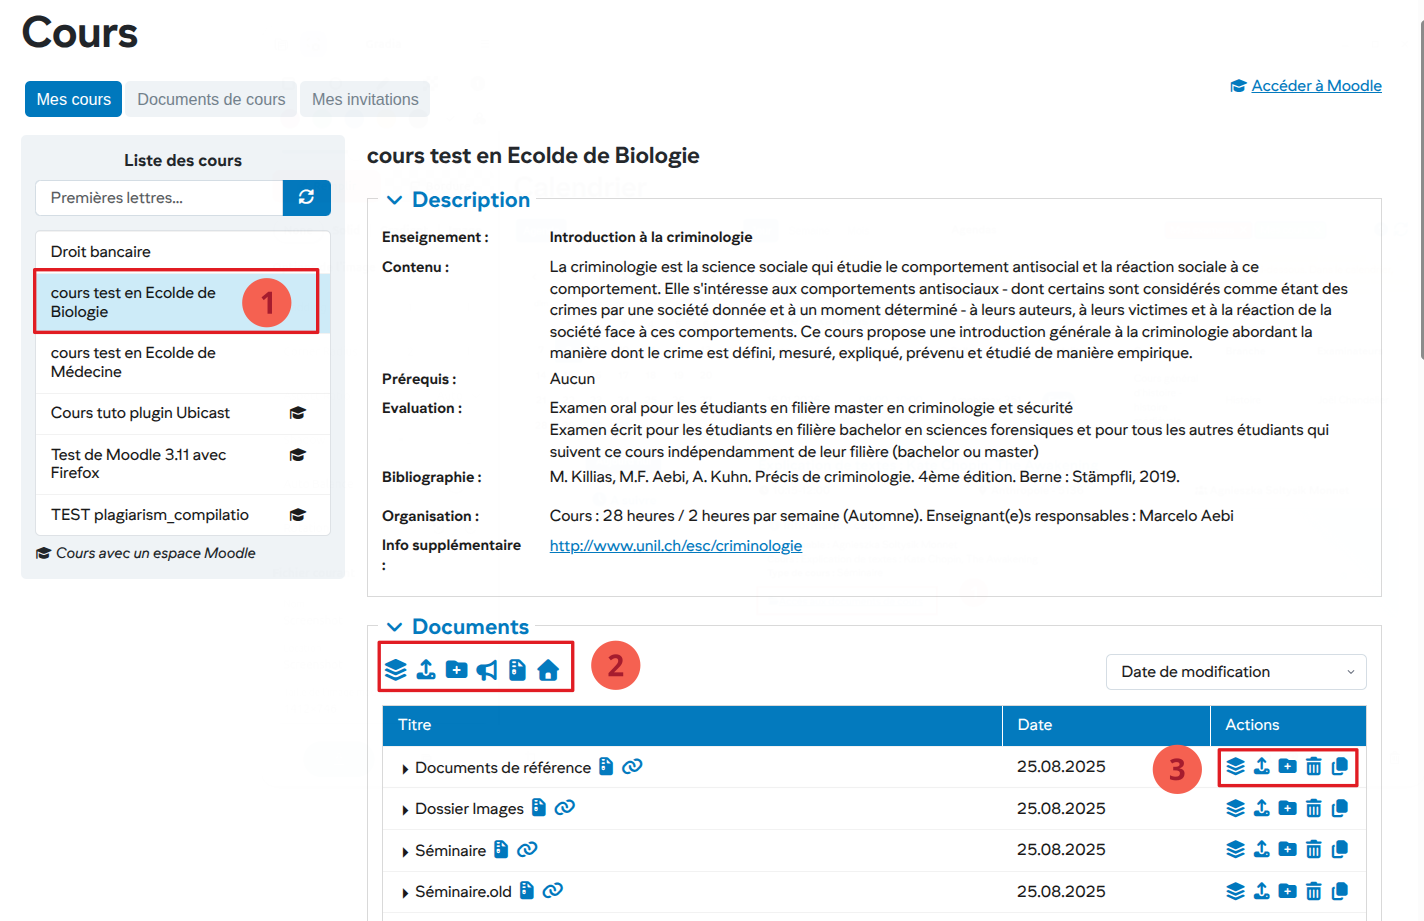
Task: Delete the Dossier Images folder using its trash icon
Action: point(1313,808)
